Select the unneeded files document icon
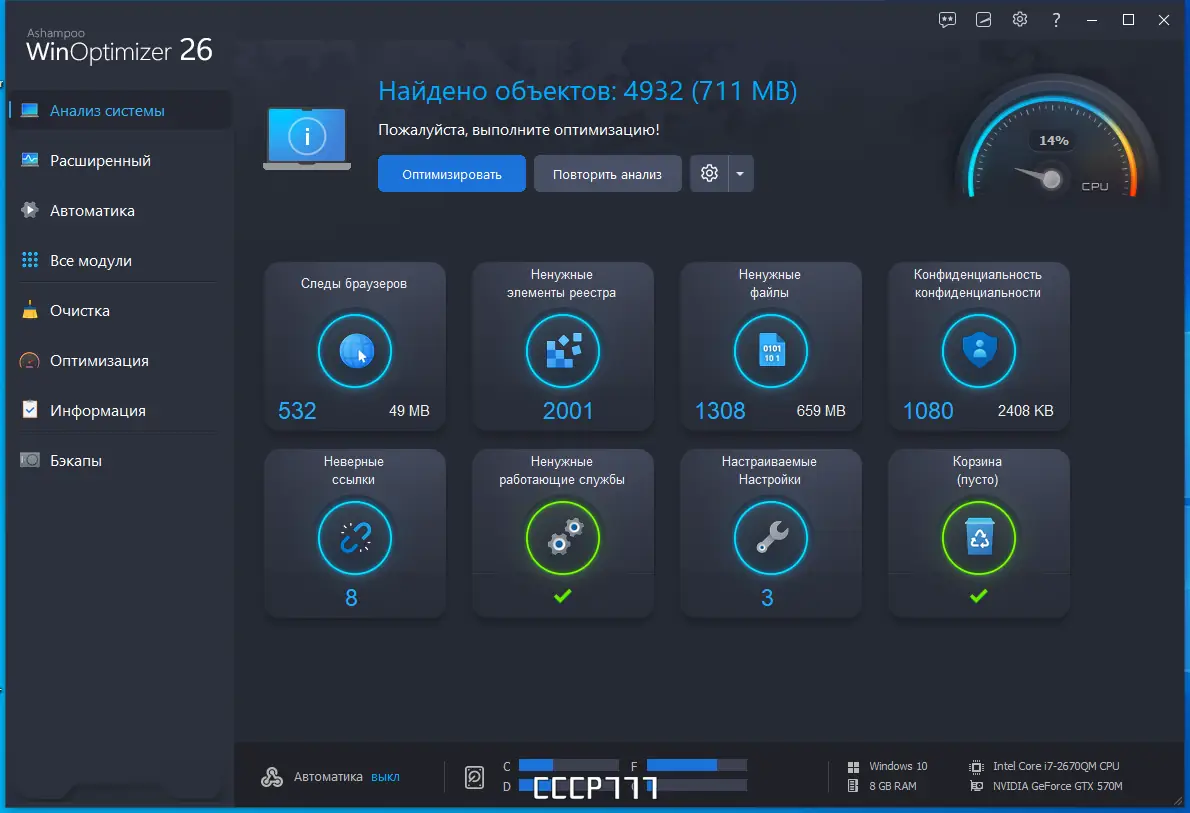Image resolution: width=1190 pixels, height=813 pixels. pos(771,351)
